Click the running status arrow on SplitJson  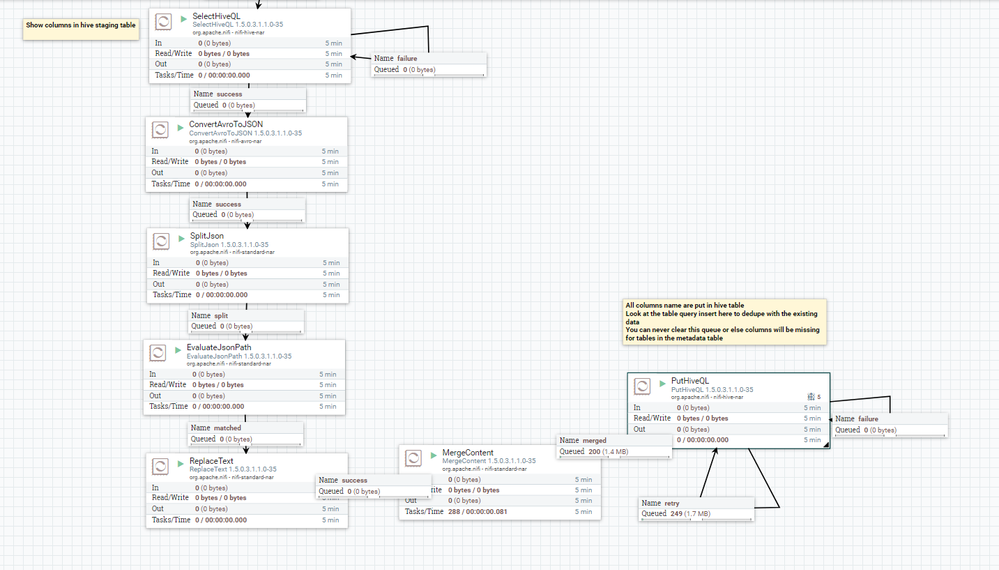click(182, 238)
